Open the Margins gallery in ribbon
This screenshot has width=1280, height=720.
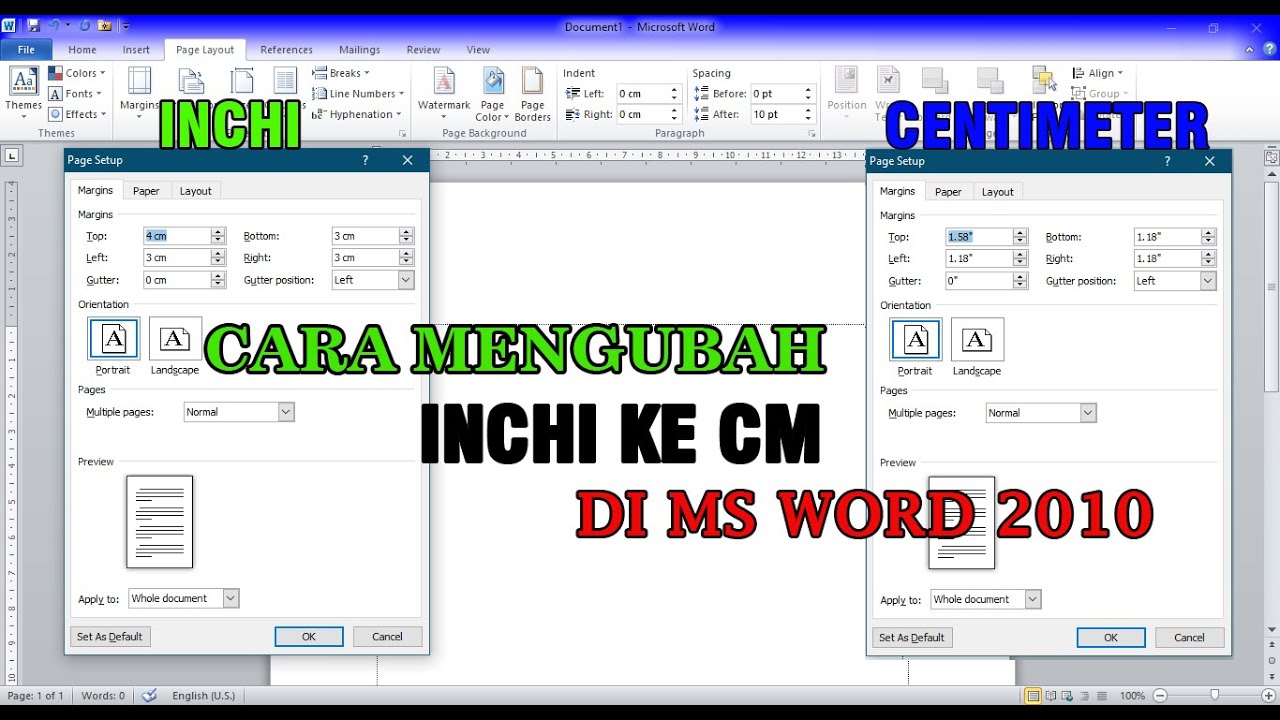(x=139, y=92)
